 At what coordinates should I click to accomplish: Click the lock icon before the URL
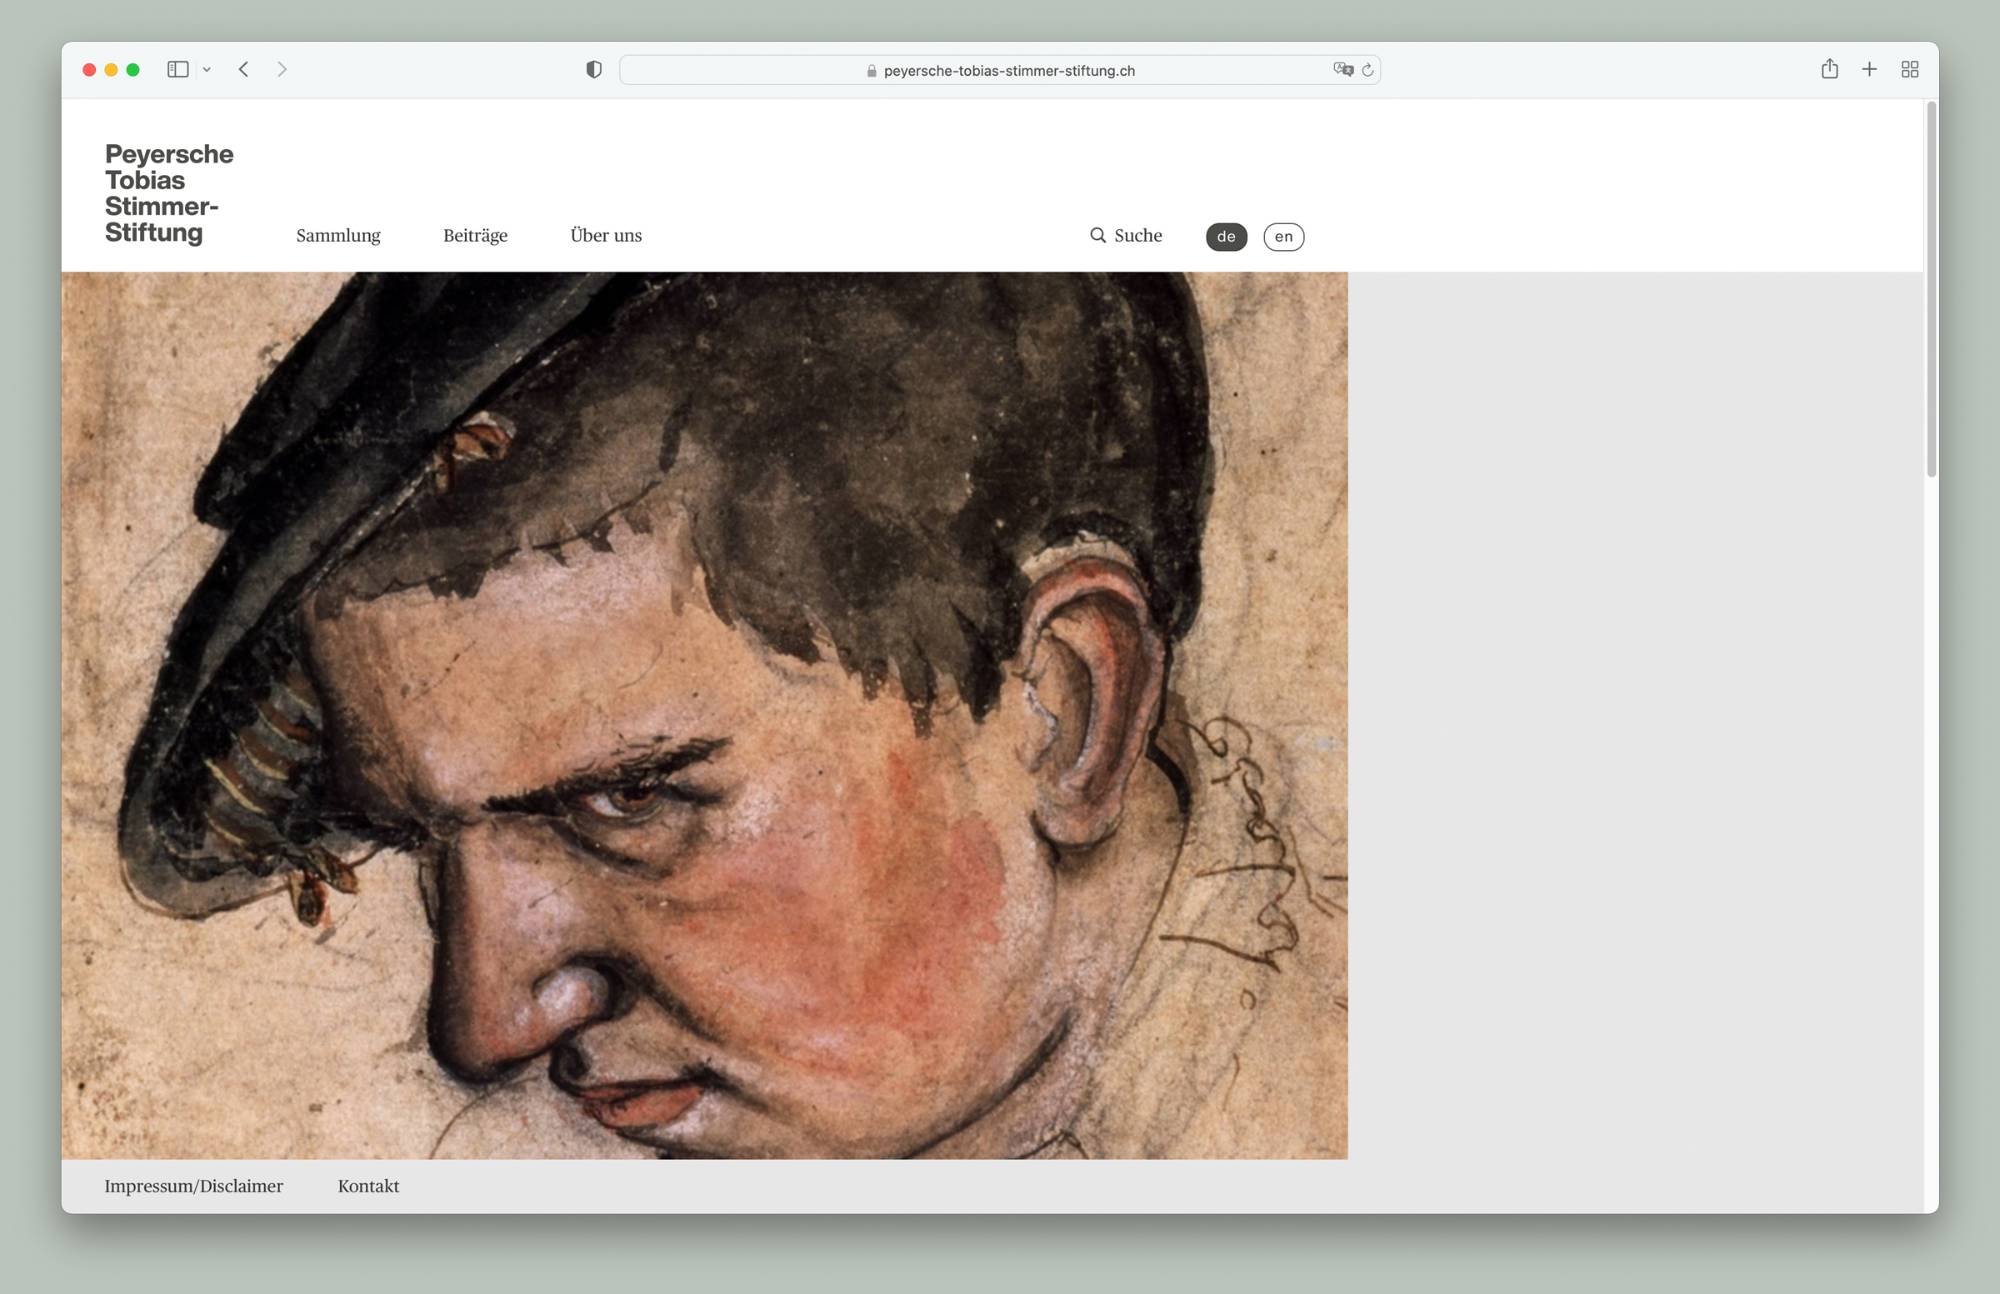click(x=872, y=70)
